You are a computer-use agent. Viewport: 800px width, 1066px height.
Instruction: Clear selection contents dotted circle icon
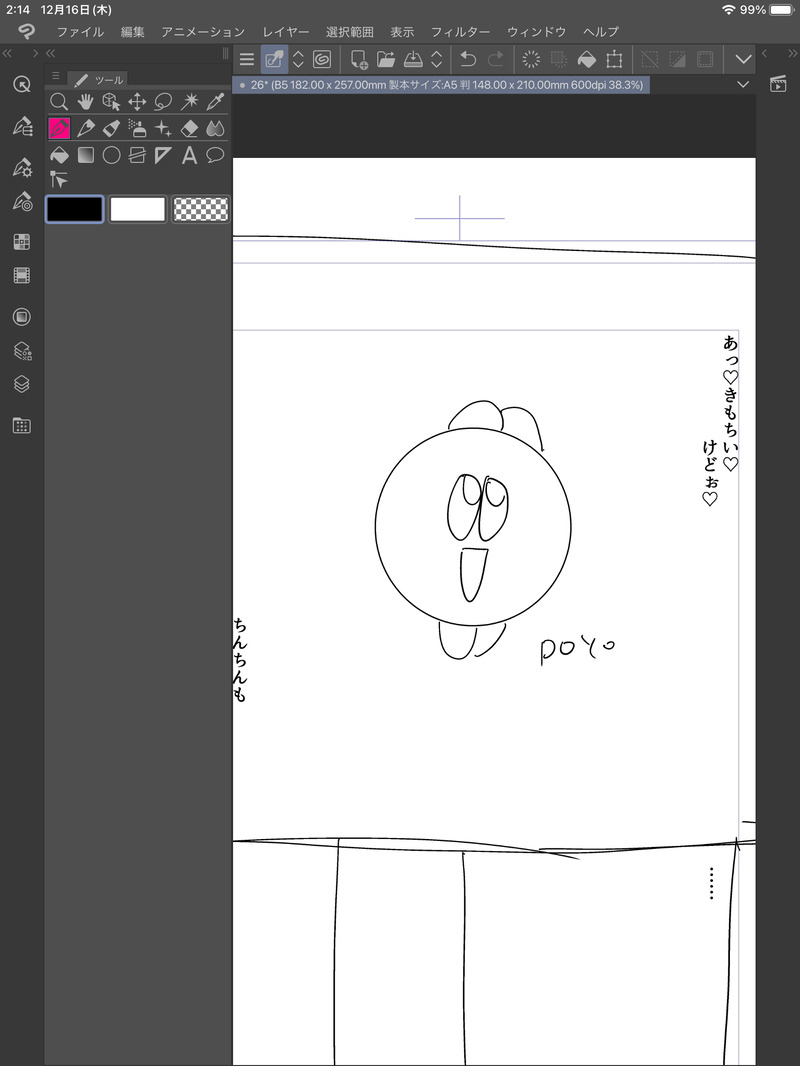[x=531, y=59]
